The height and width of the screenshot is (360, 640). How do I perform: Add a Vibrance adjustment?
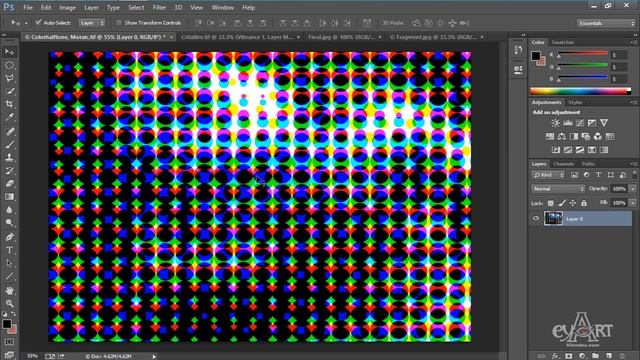[x=604, y=123]
